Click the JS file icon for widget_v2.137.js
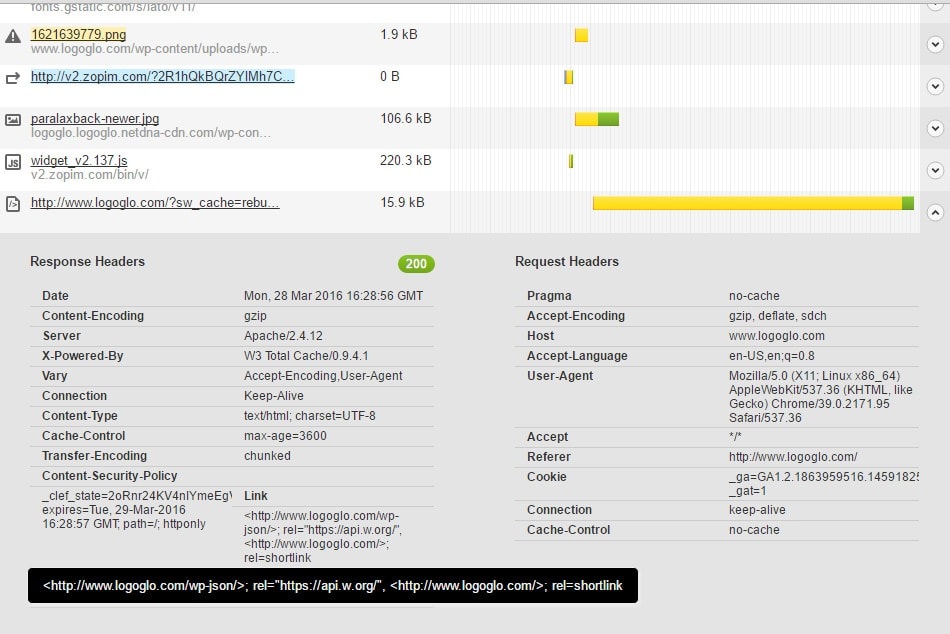The image size is (950, 634). pyautogui.click(x=13, y=162)
